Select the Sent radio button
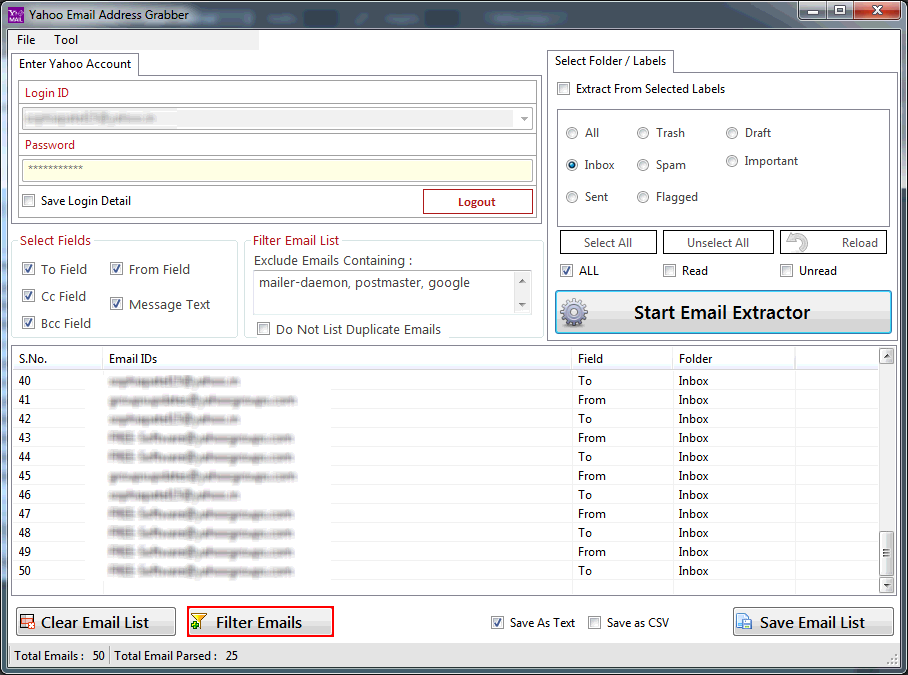 click(x=572, y=197)
